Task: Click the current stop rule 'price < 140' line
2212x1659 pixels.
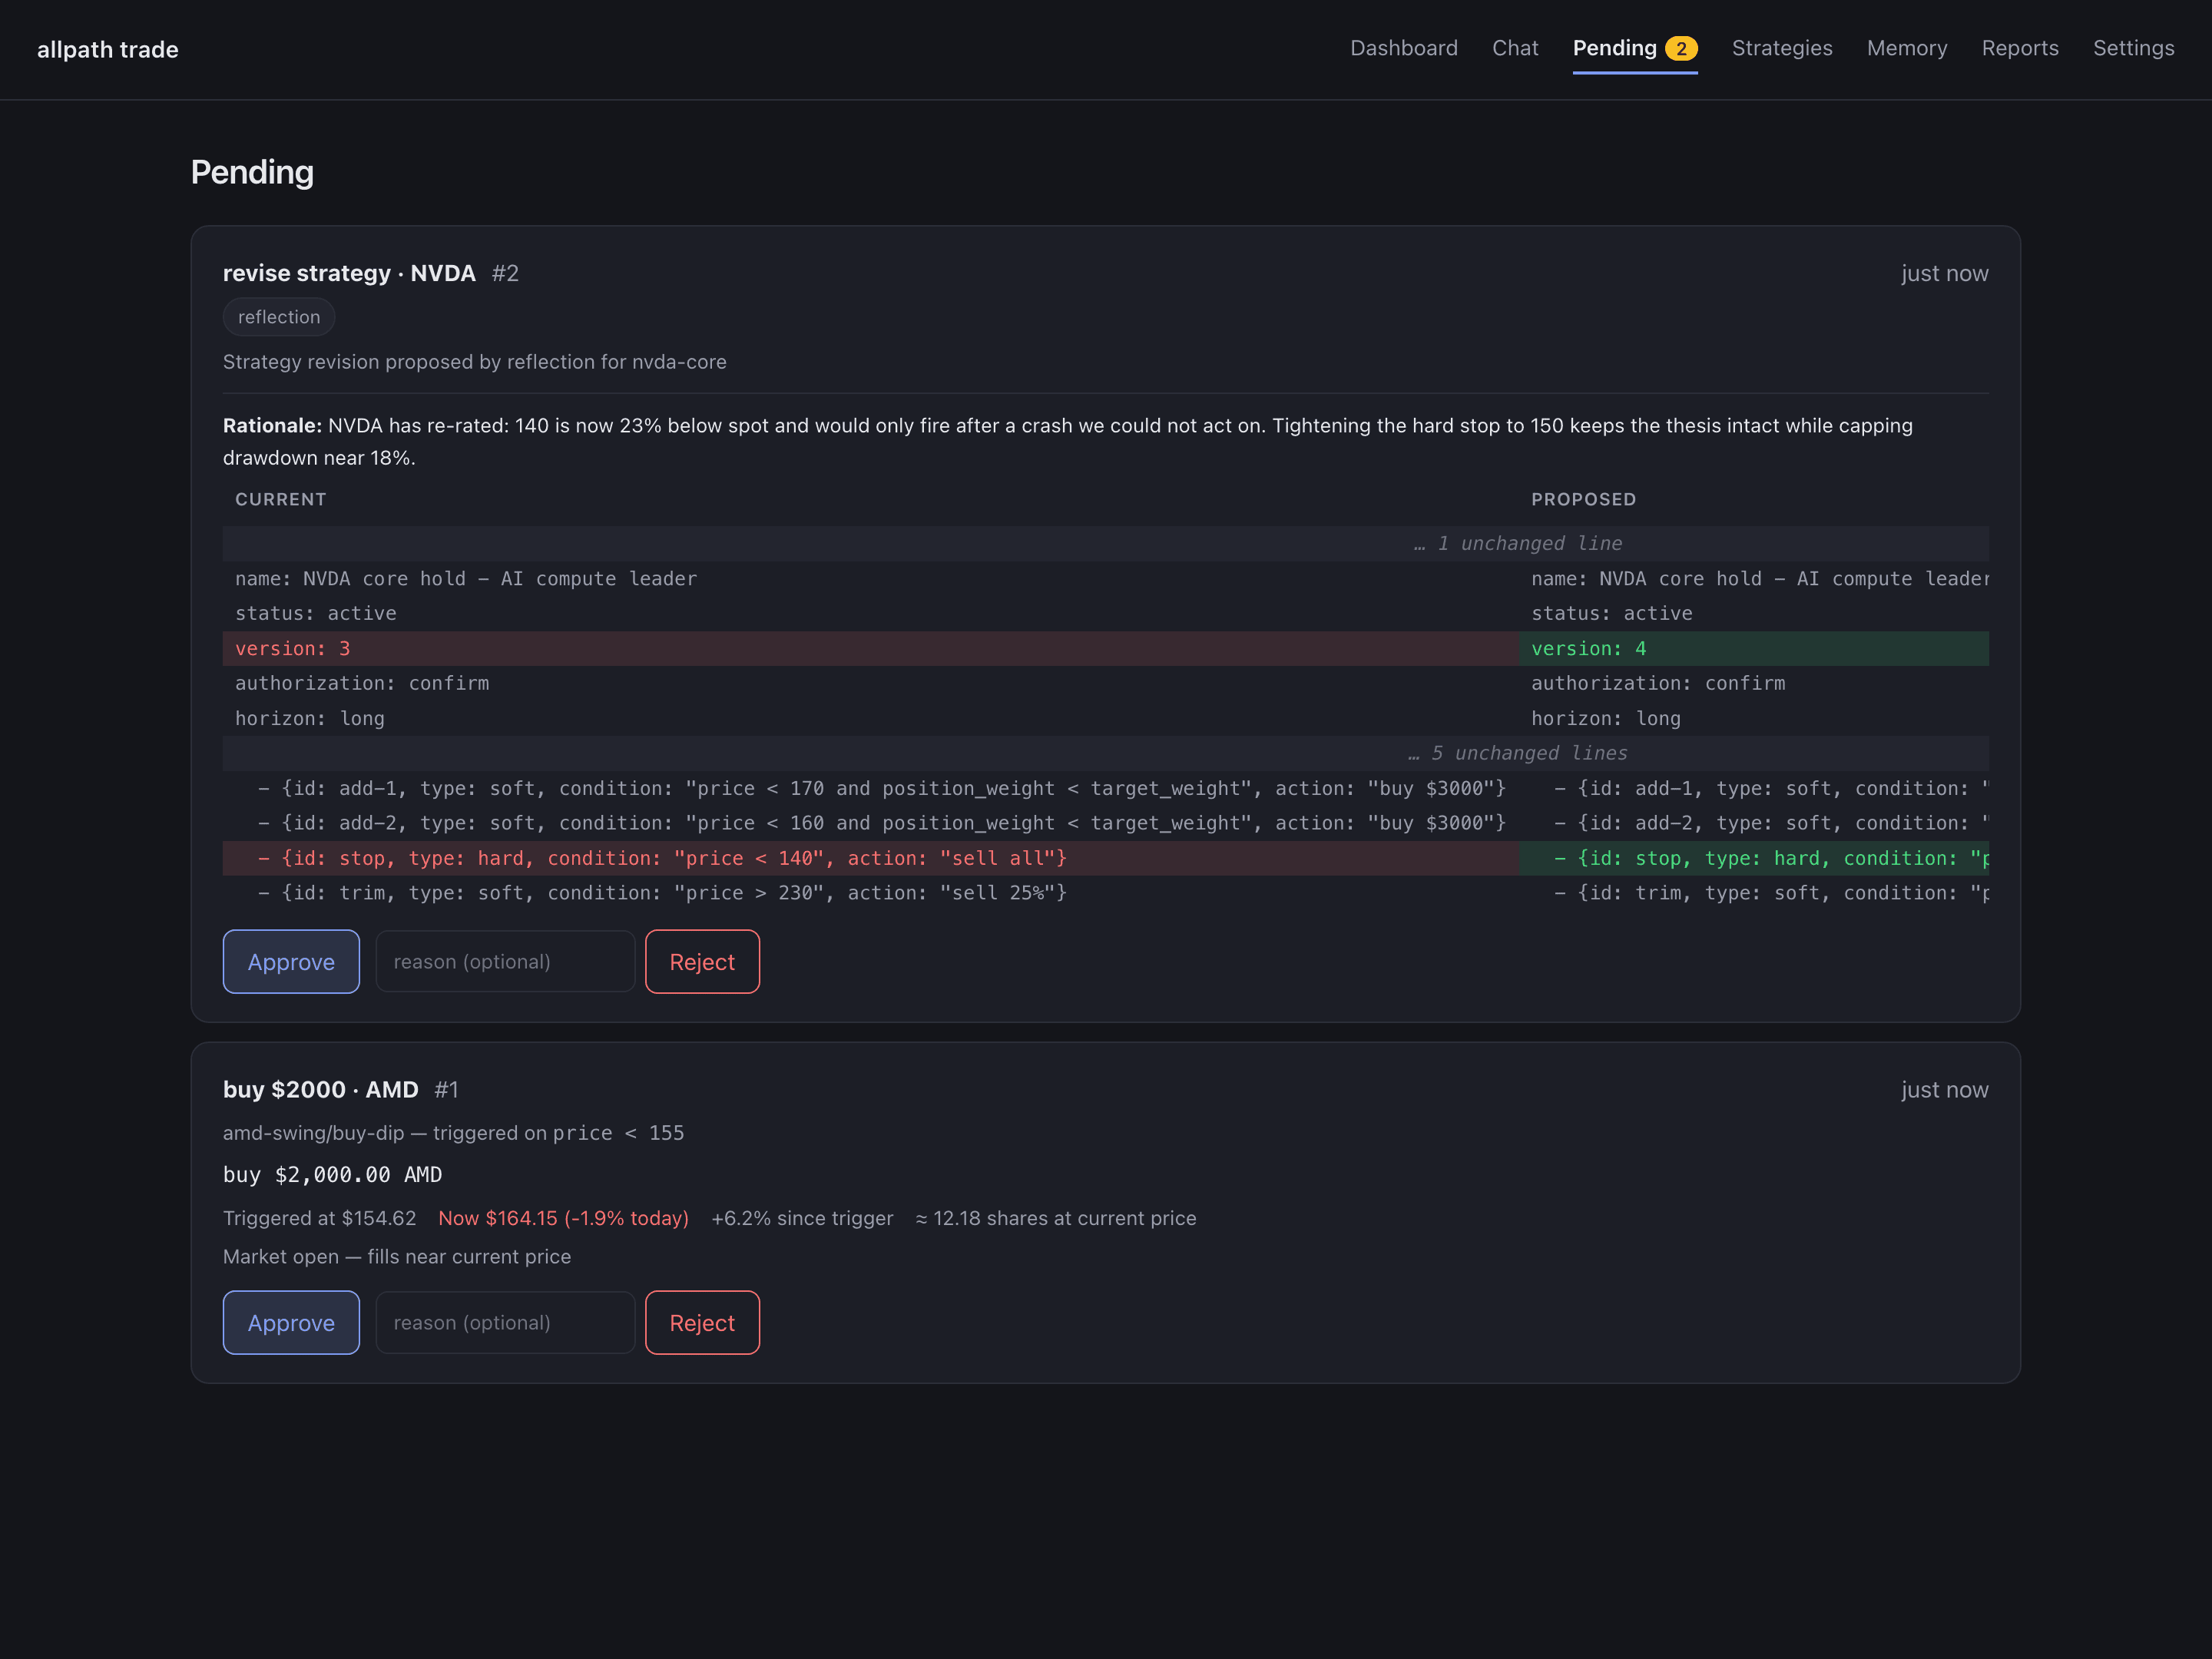Action: click(x=871, y=858)
